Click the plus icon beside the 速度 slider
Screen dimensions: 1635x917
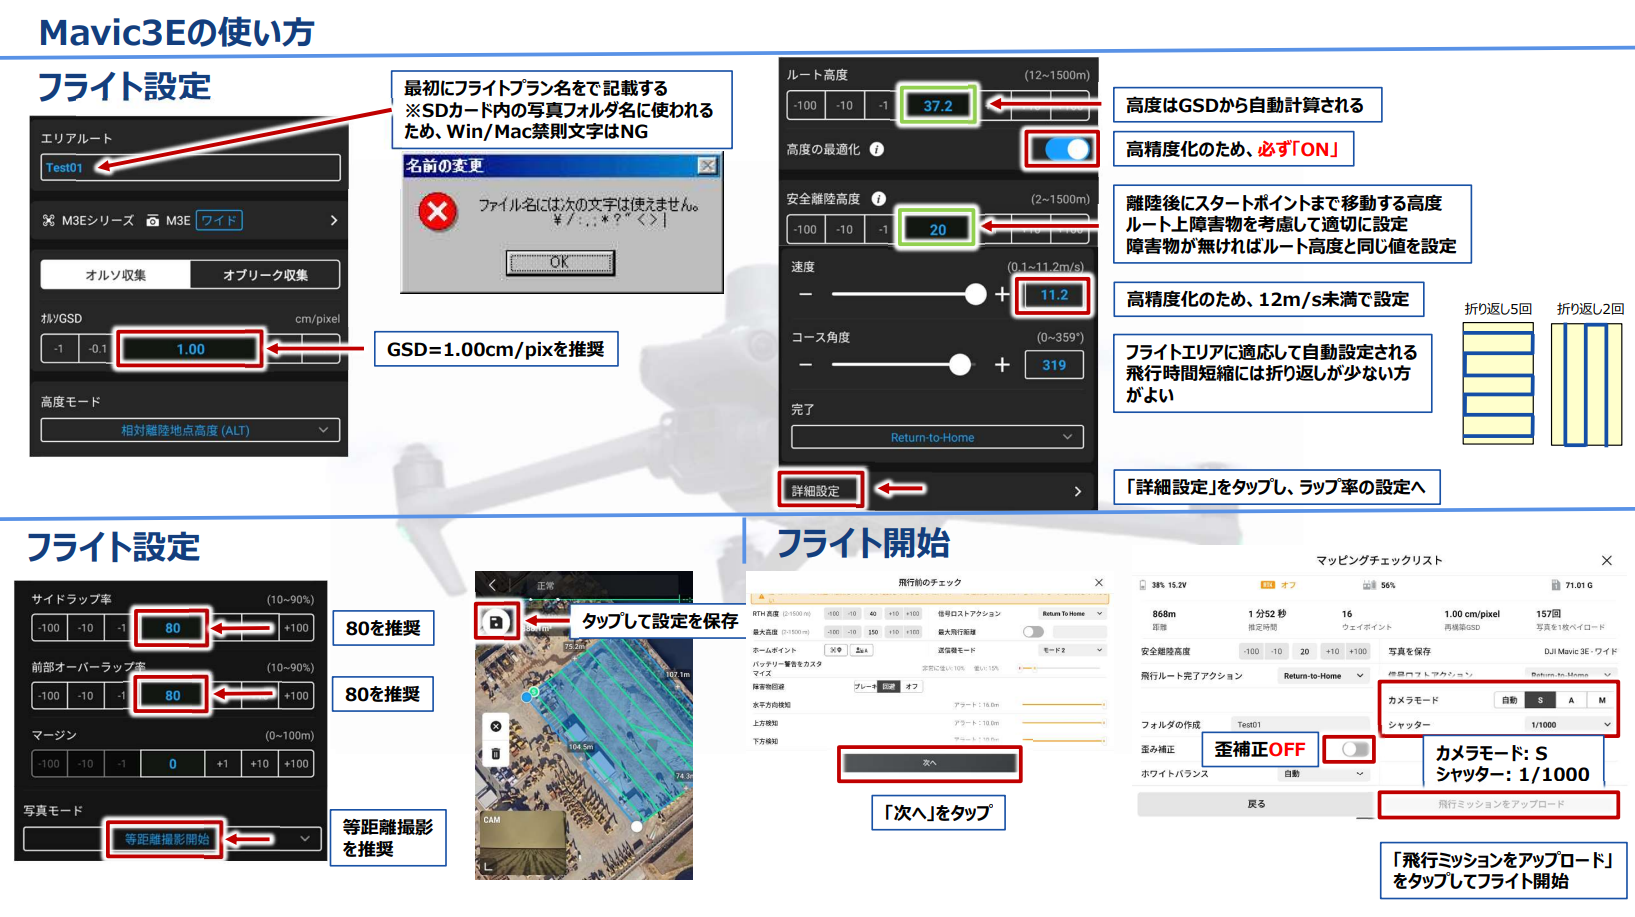[1002, 294]
